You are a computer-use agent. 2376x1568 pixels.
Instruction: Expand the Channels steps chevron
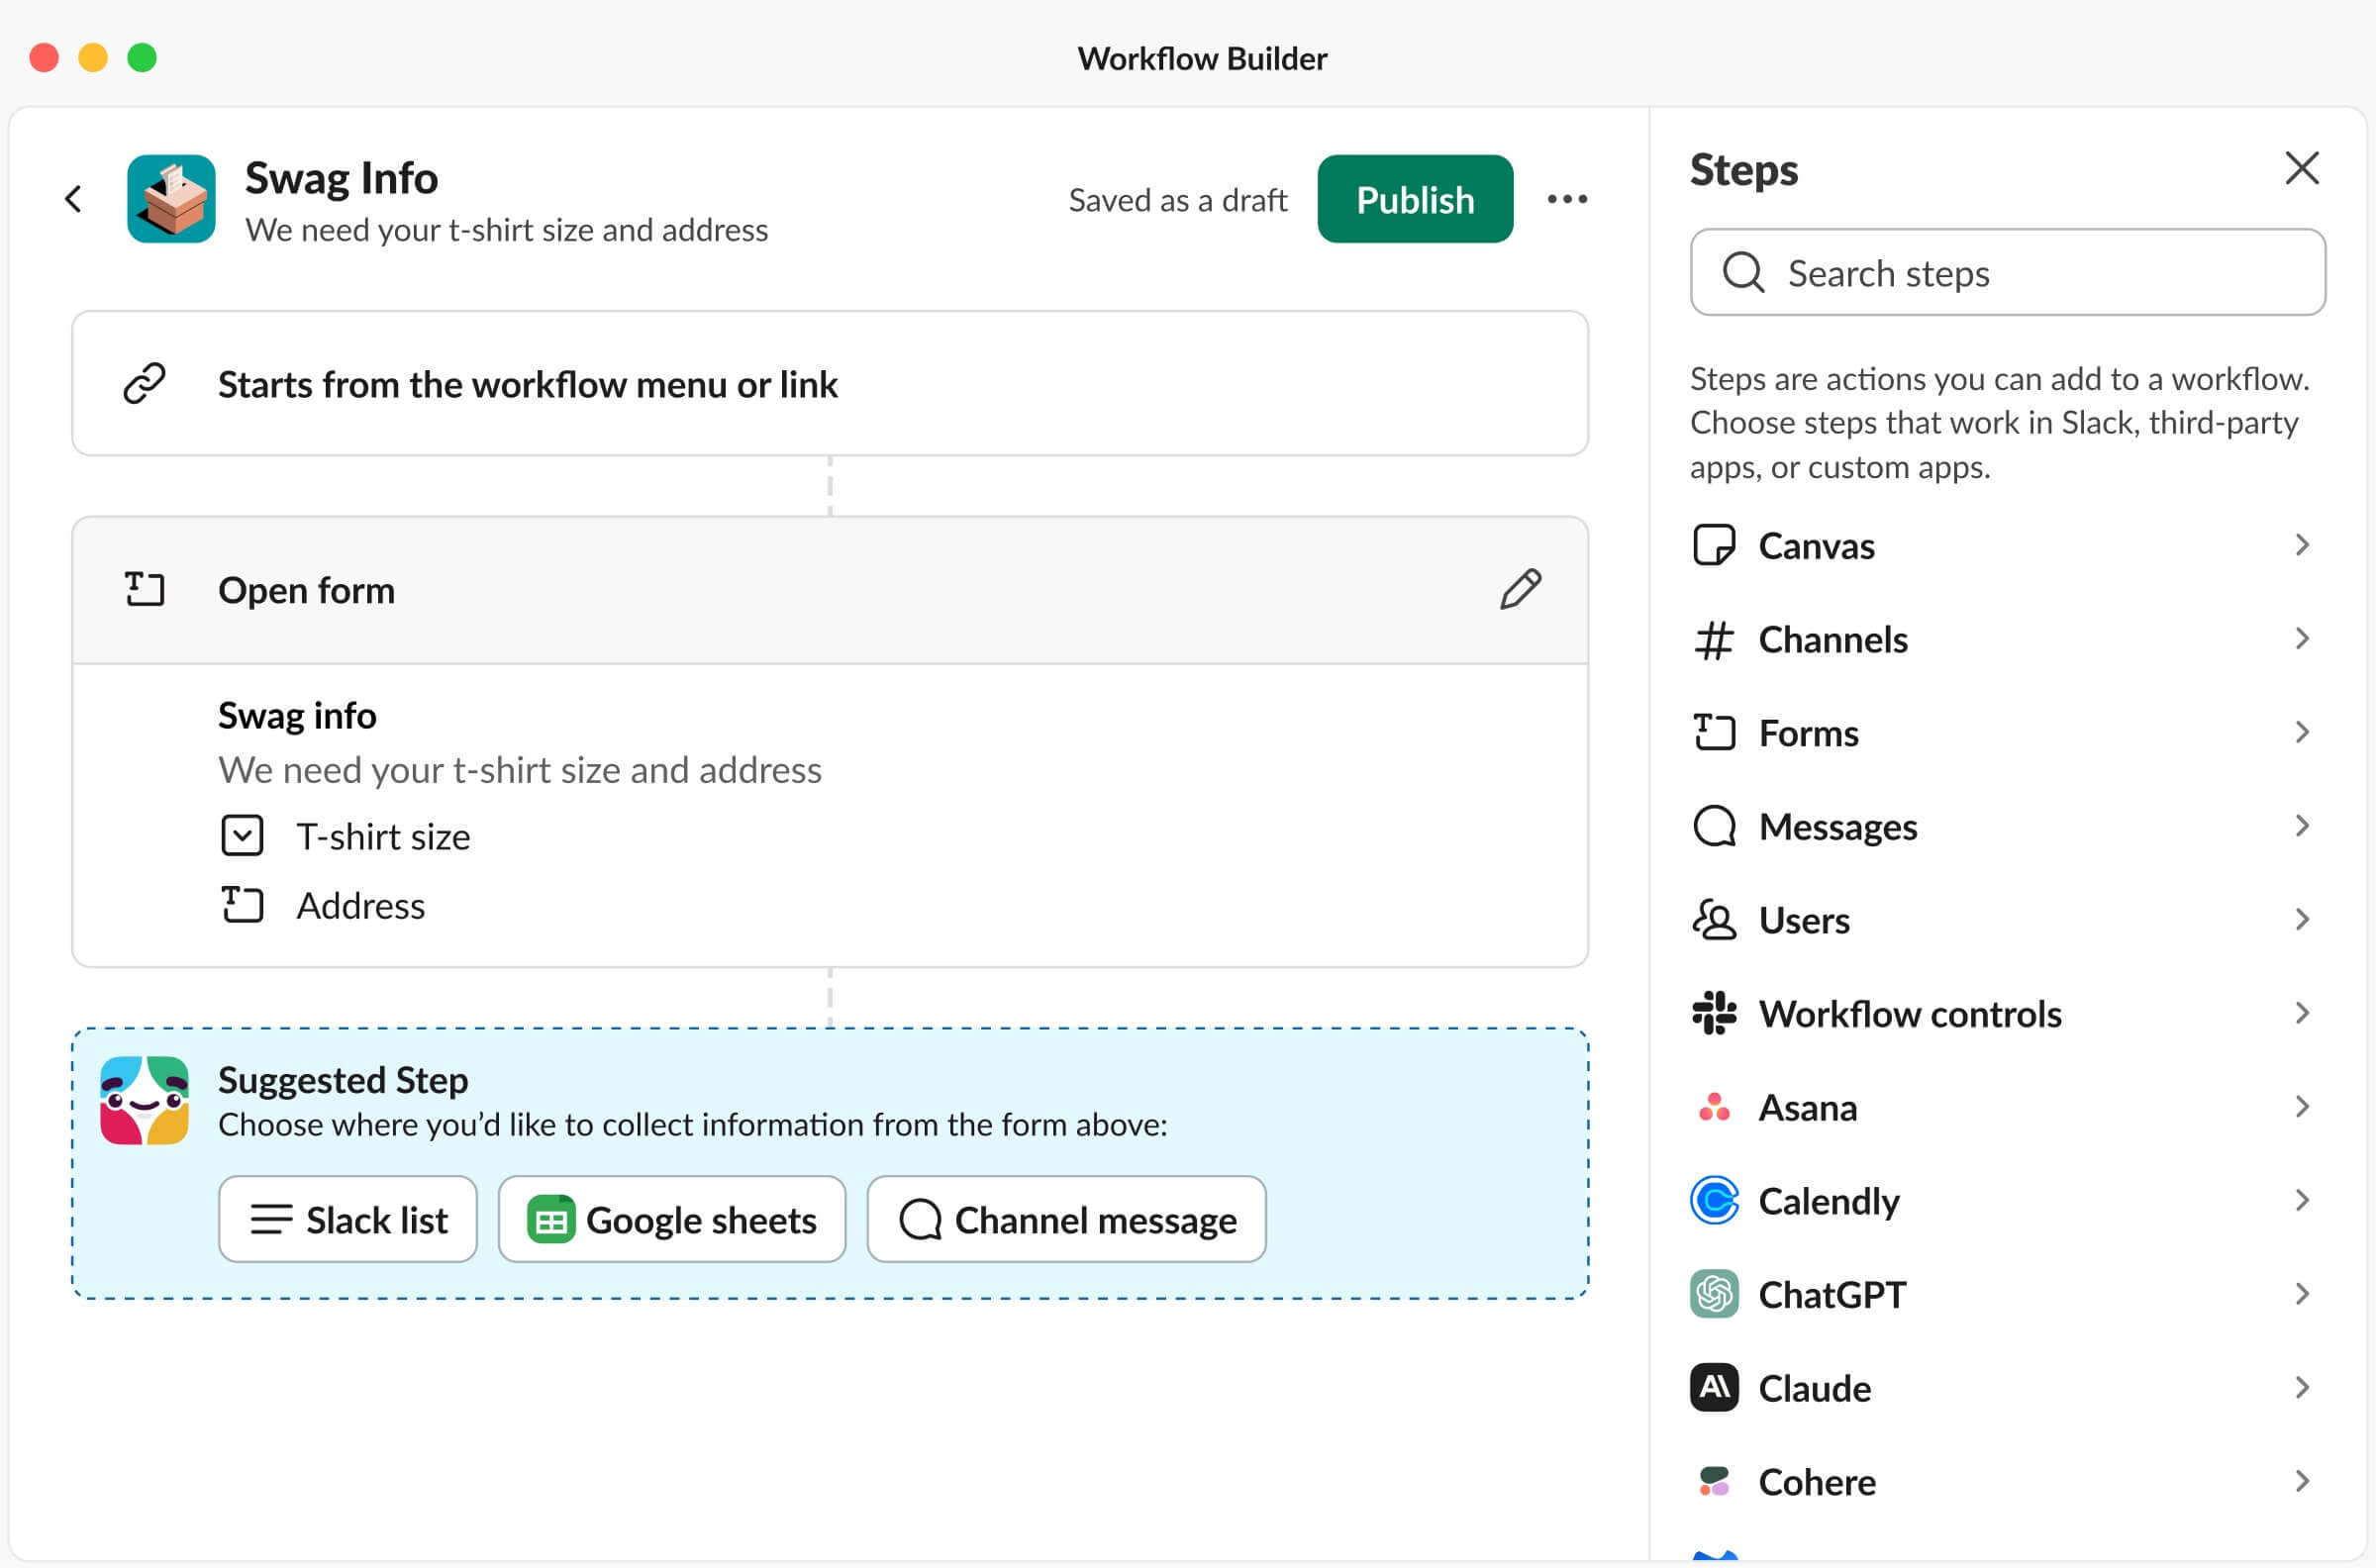[2302, 639]
